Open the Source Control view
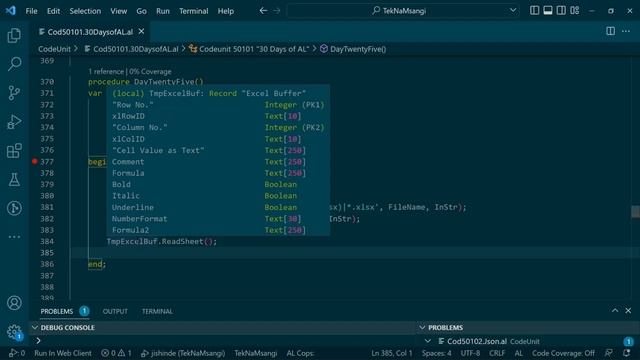 [x=14, y=93]
